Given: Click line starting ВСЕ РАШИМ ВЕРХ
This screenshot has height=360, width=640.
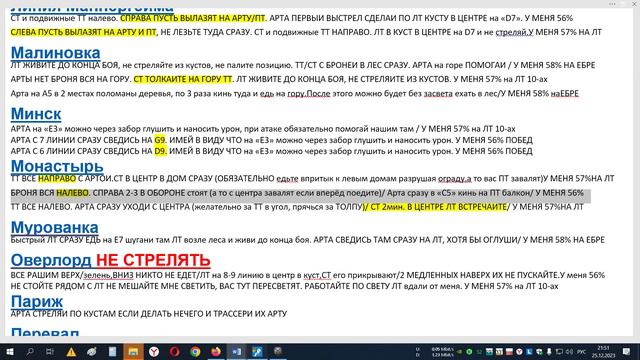Looking at the screenshot, I should [308, 275].
